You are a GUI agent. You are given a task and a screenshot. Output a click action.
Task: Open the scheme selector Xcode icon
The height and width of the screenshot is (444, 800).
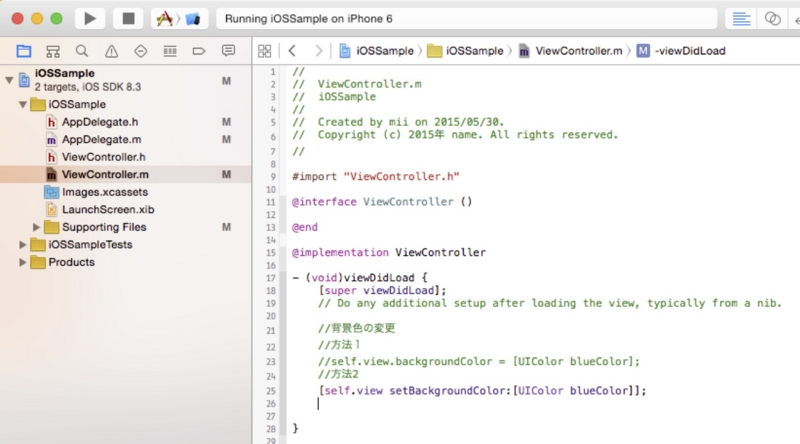[x=164, y=19]
